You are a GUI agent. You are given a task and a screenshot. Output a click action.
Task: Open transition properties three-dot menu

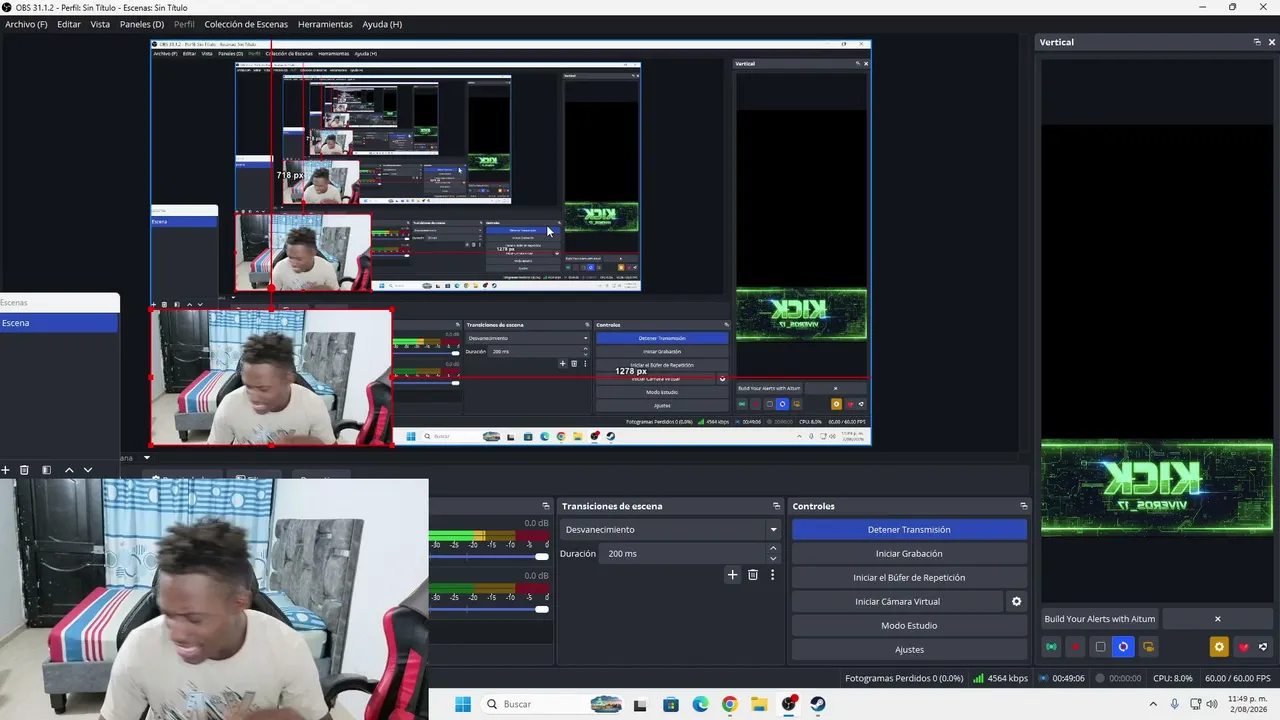point(772,575)
